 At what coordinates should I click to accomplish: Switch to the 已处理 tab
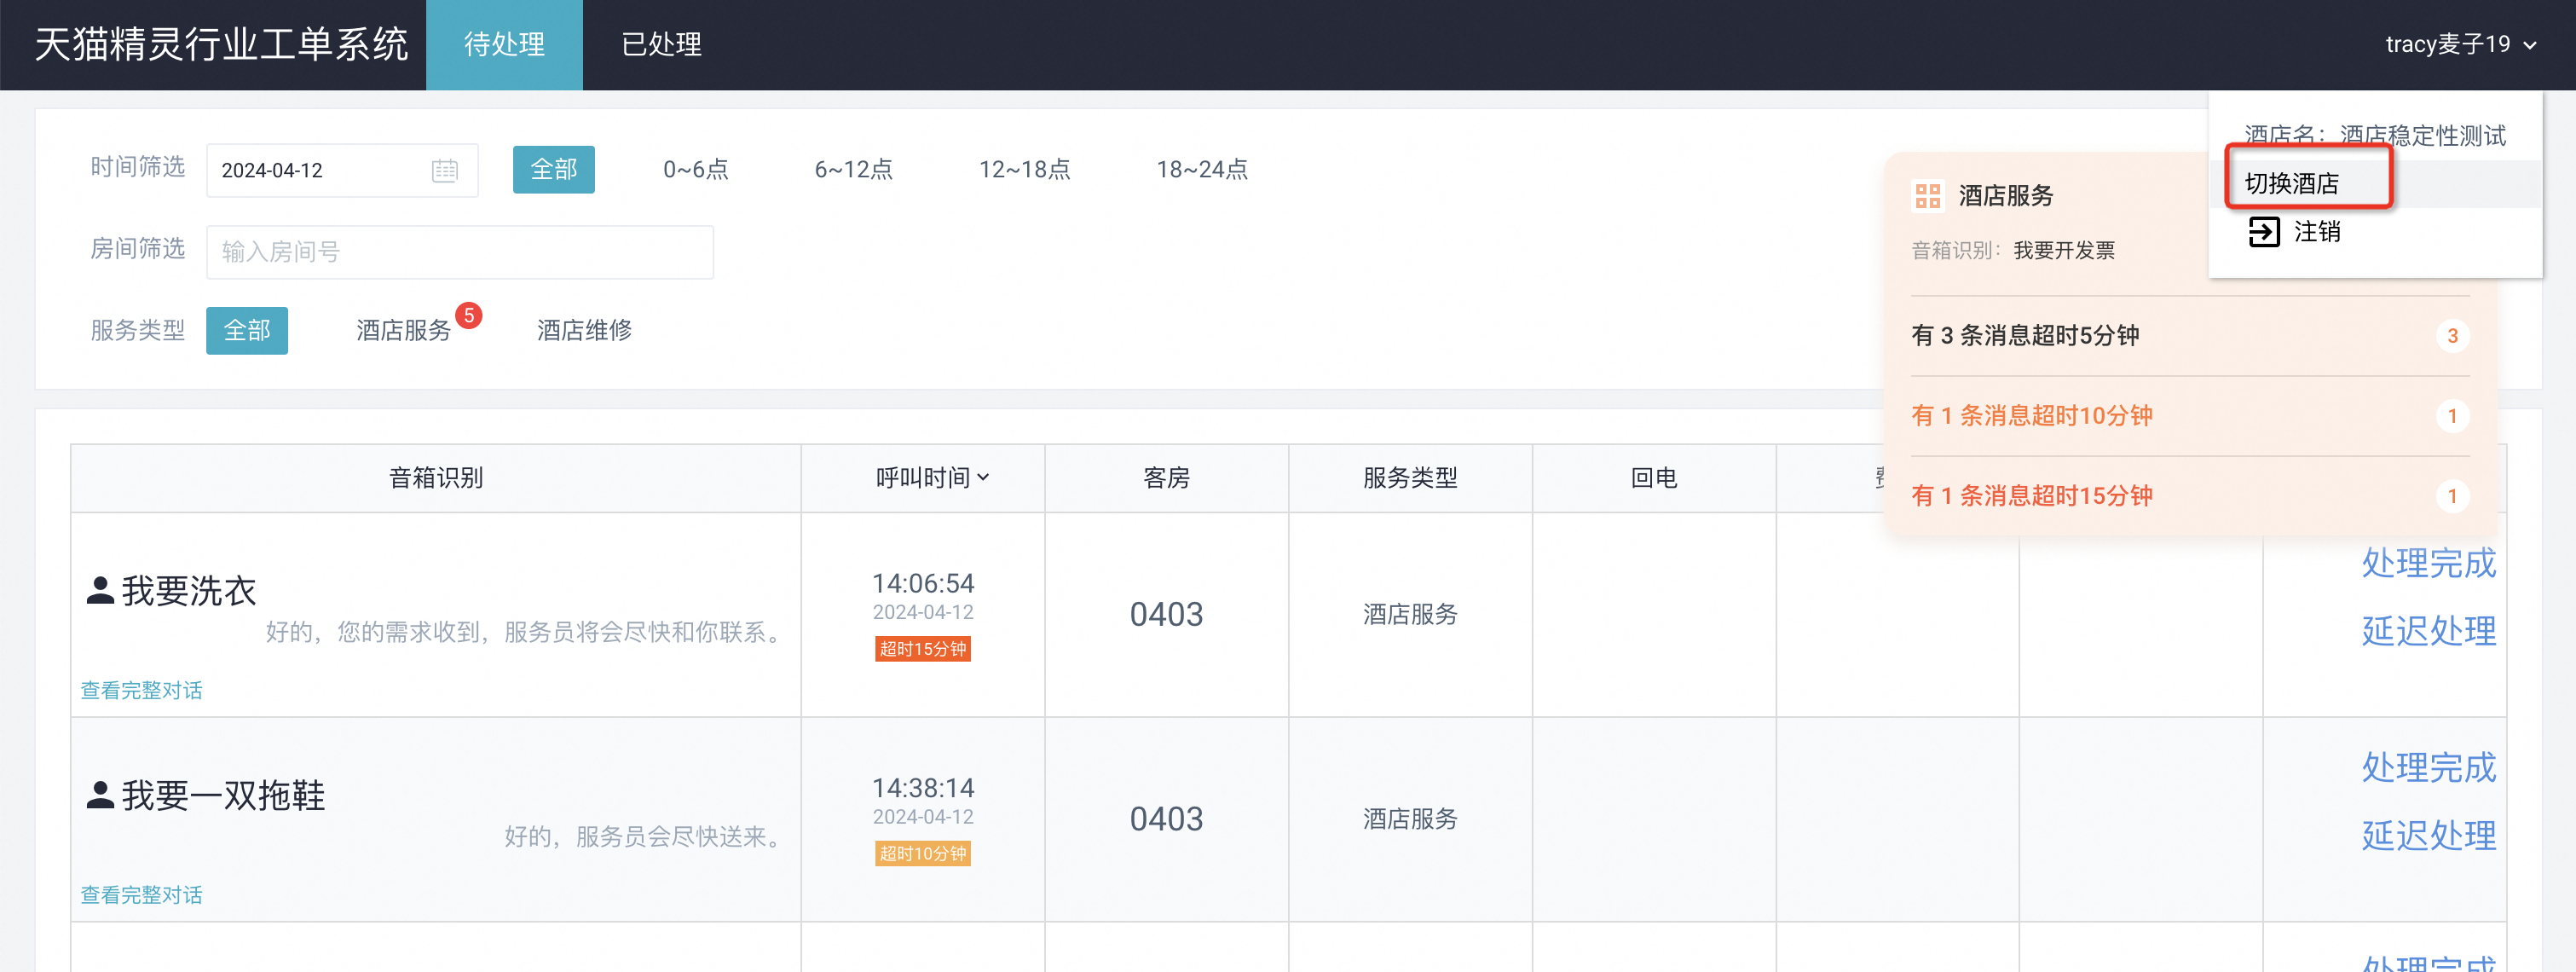661,45
